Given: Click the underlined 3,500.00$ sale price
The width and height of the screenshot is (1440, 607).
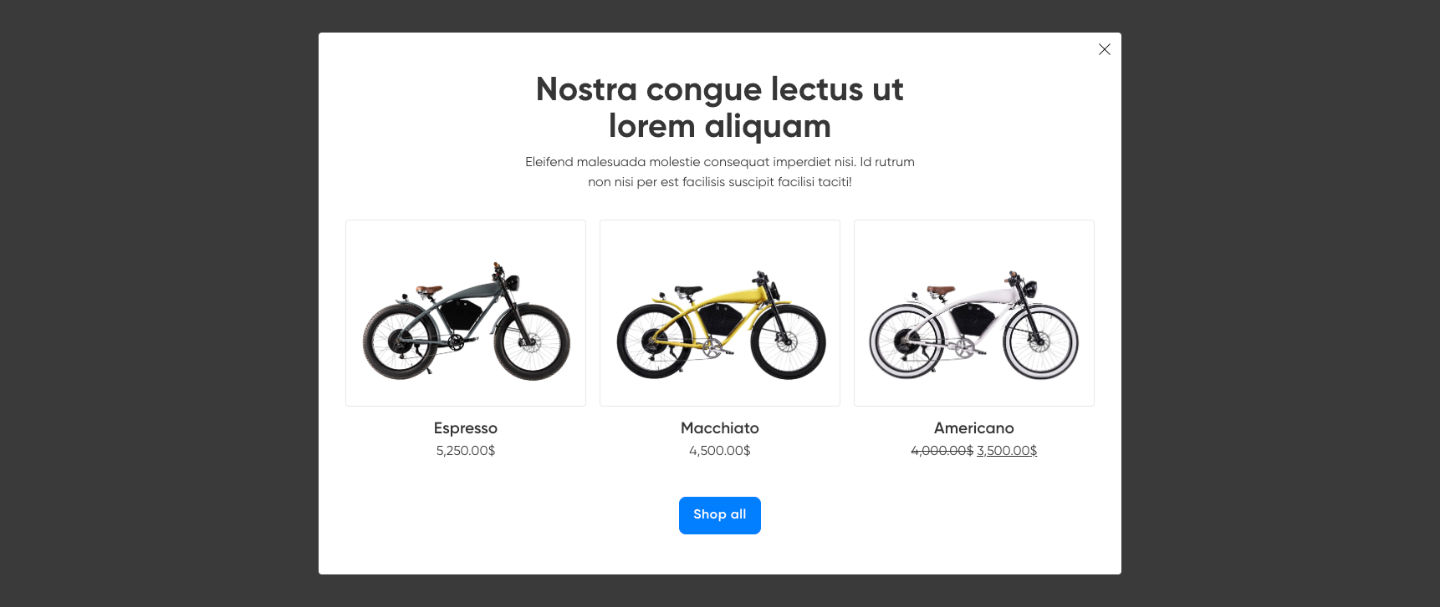Looking at the screenshot, I should [1007, 451].
